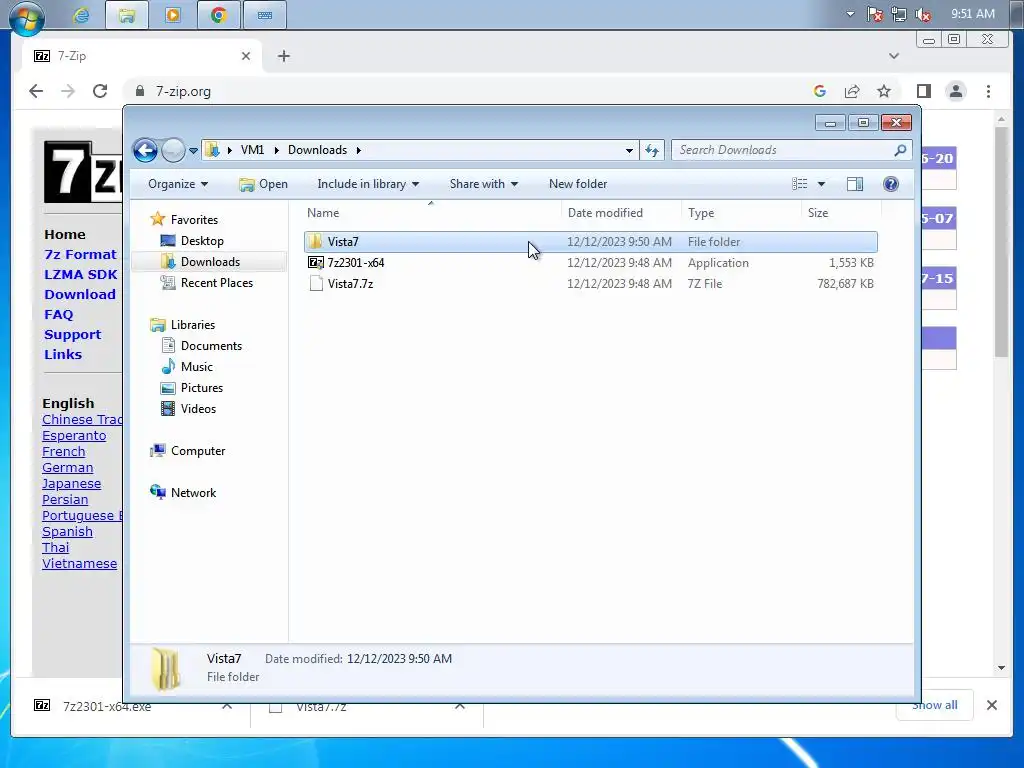
Task: Select the 7z2301-x64 application file
Action: 590,263
